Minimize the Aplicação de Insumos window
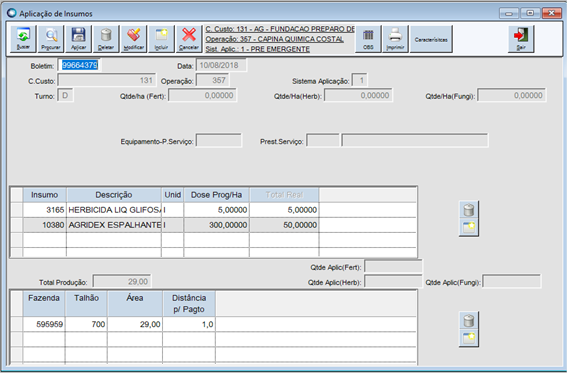This screenshot has width=567, height=373. point(509,13)
